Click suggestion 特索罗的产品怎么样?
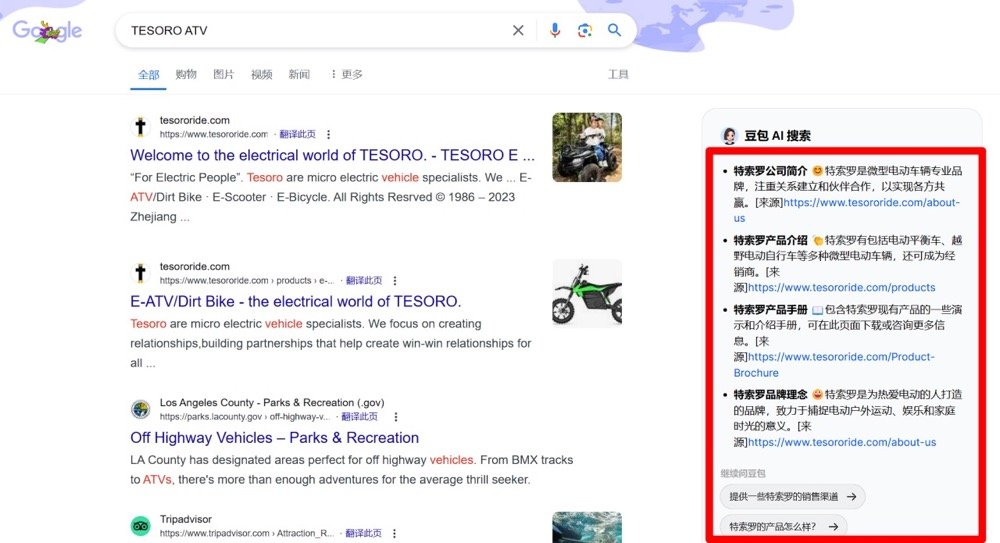The height and width of the screenshot is (543, 1000). (783, 526)
